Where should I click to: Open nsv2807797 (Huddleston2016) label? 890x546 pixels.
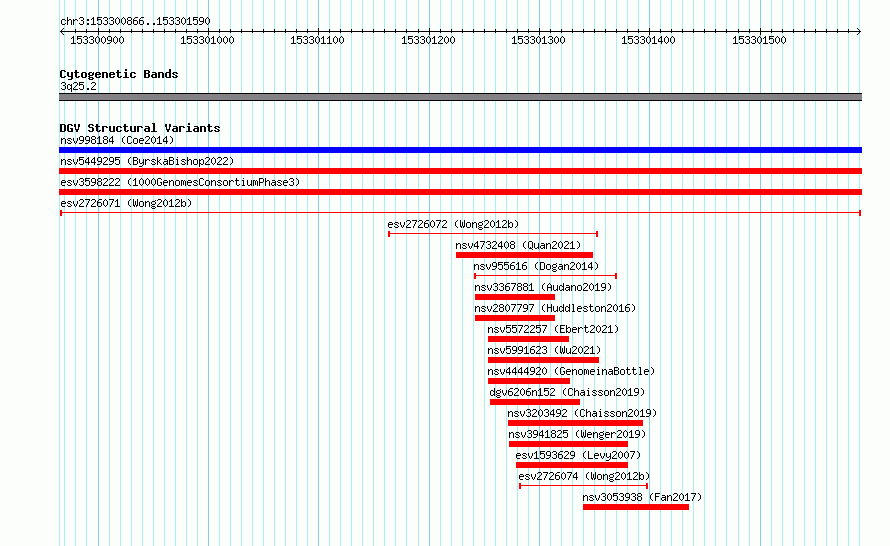coord(555,308)
